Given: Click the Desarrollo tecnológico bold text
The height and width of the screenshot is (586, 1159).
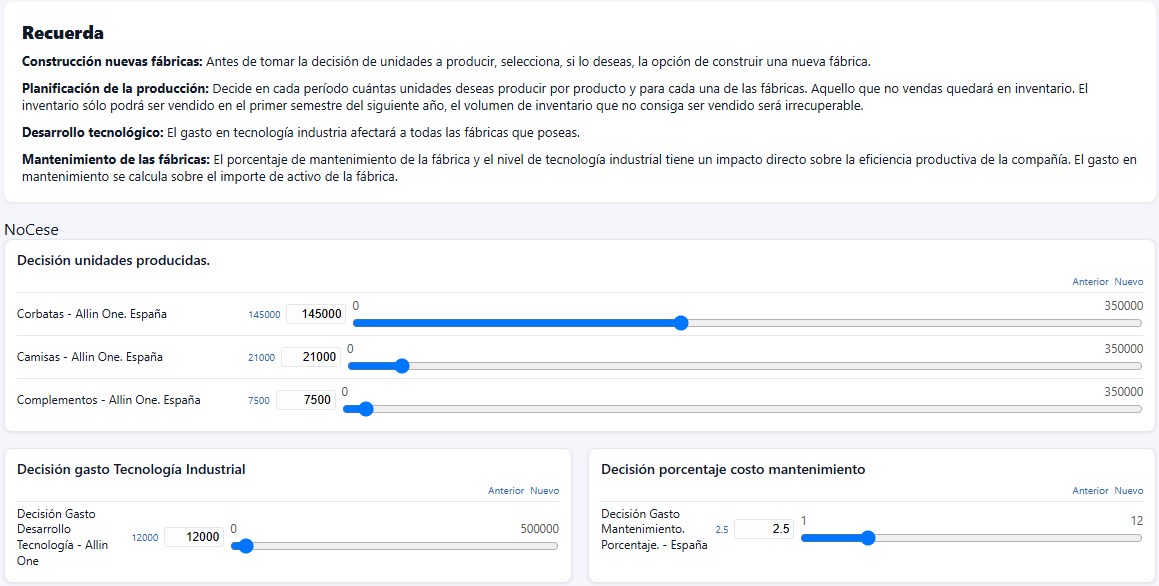Looking at the screenshot, I should 92,132.
